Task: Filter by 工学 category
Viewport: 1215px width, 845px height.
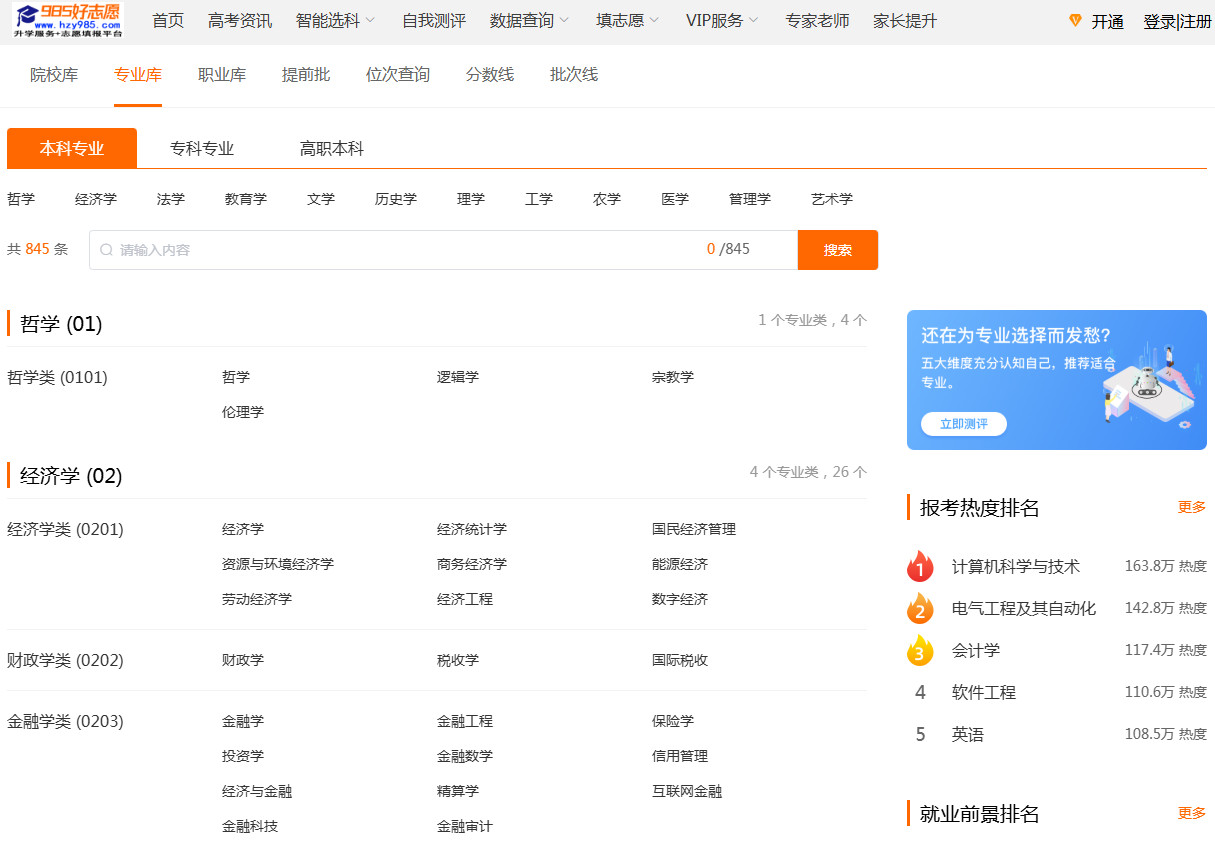Action: [539, 199]
